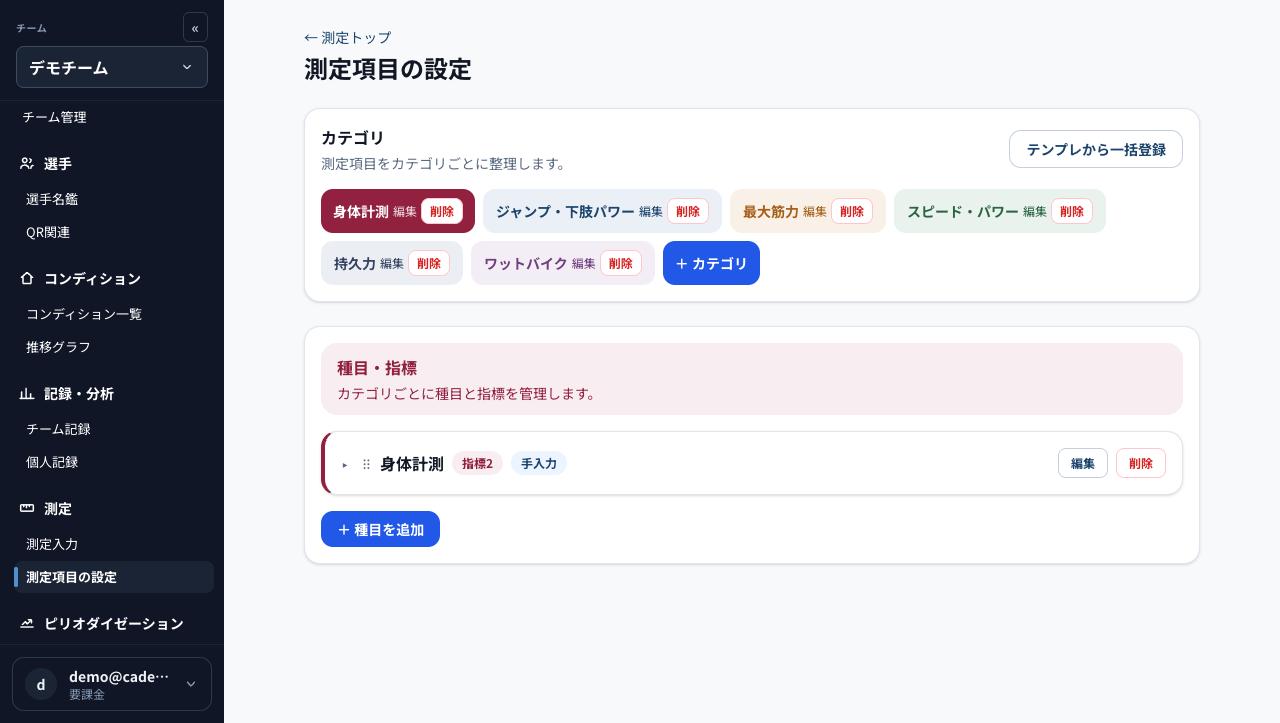
Task: Select the 最大筋力 category chip
Action: 771,211
